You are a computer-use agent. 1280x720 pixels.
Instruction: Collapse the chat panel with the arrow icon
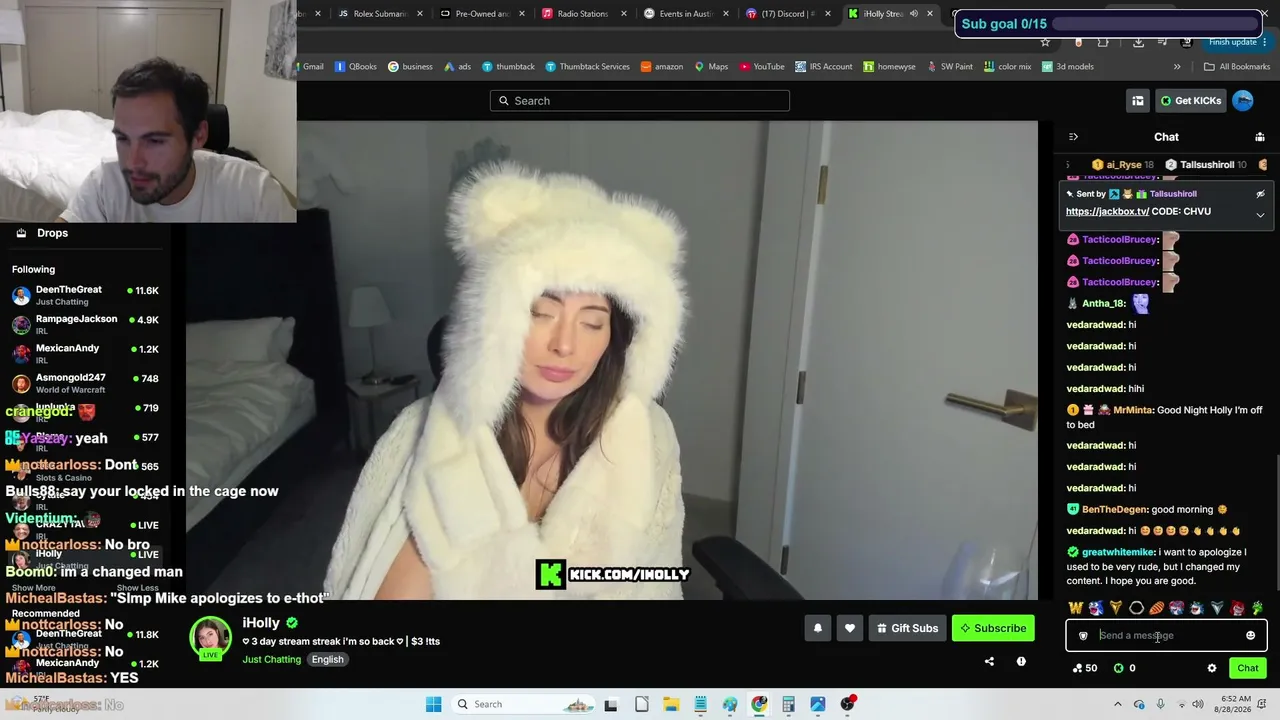(1073, 137)
